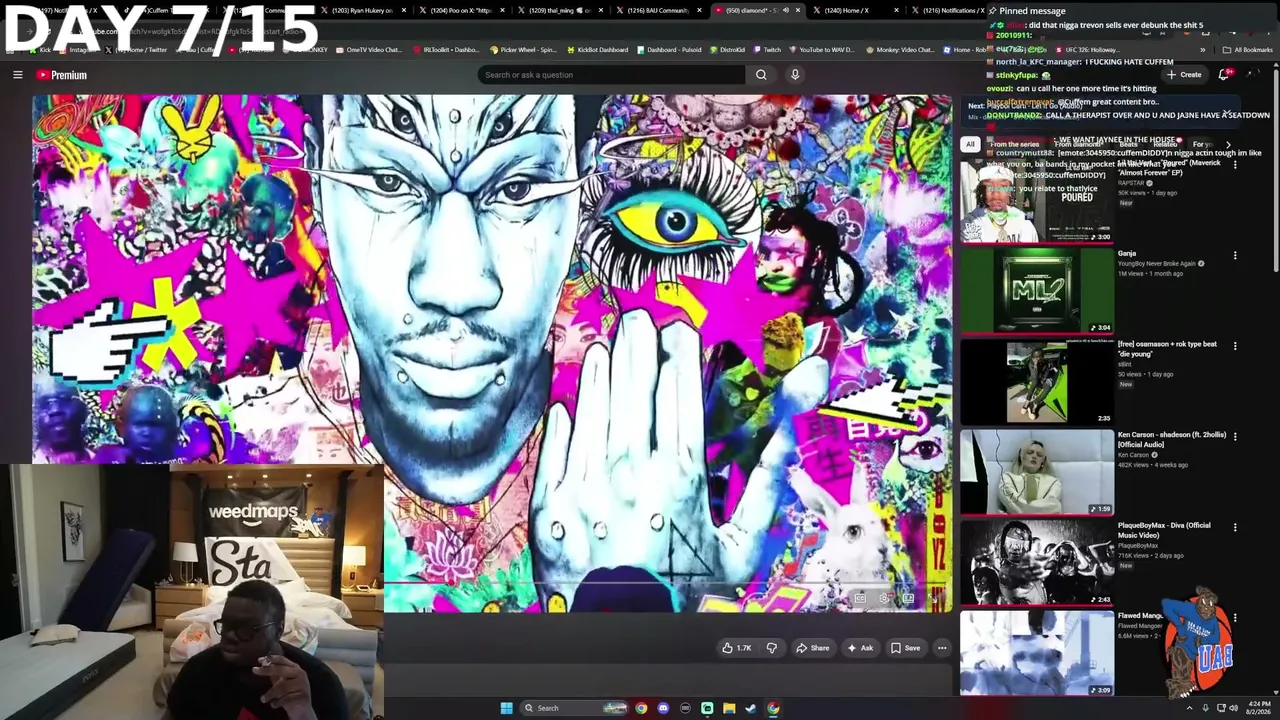Image resolution: width=1280 pixels, height=720 pixels.
Task: Toggle theater mode on video player
Action: coord(908,598)
